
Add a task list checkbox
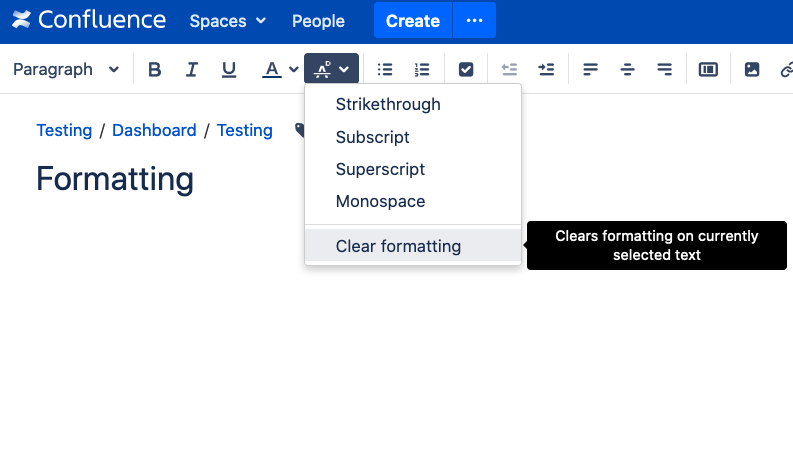pos(466,69)
